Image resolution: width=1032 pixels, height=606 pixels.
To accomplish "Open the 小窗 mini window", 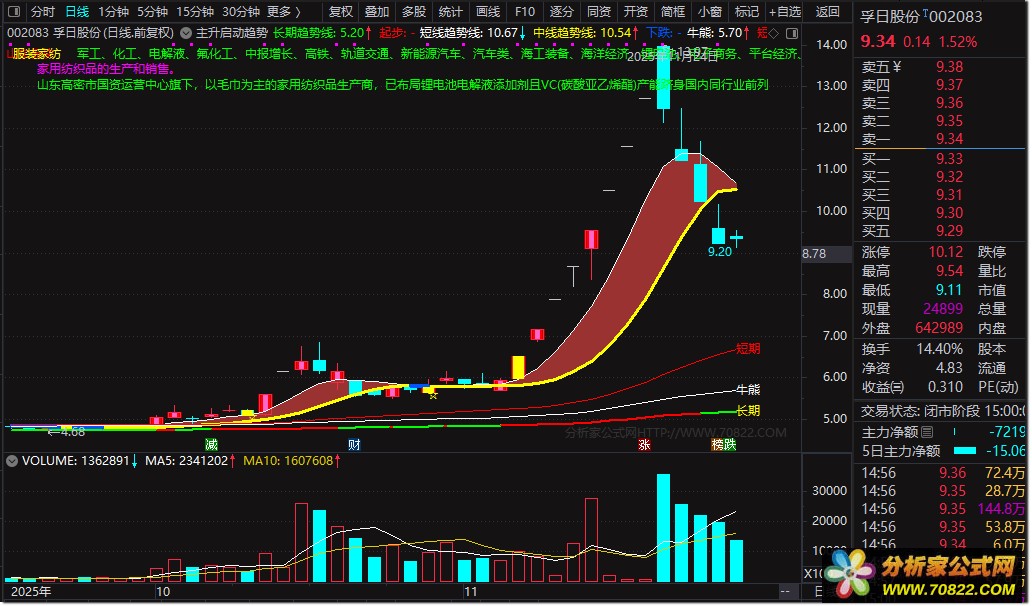I will (x=710, y=12).
